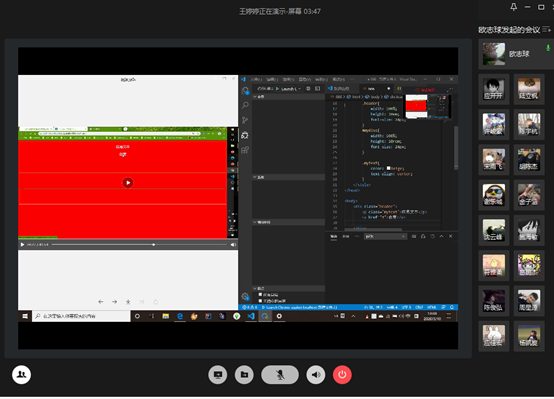Open the VS Code search magnifier icon
The image size is (554, 399).
pyautogui.click(x=245, y=105)
